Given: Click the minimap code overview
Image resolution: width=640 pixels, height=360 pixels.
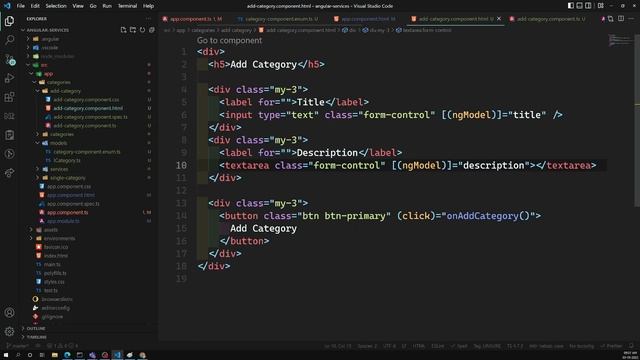Looking at the screenshot, I should point(620,40).
